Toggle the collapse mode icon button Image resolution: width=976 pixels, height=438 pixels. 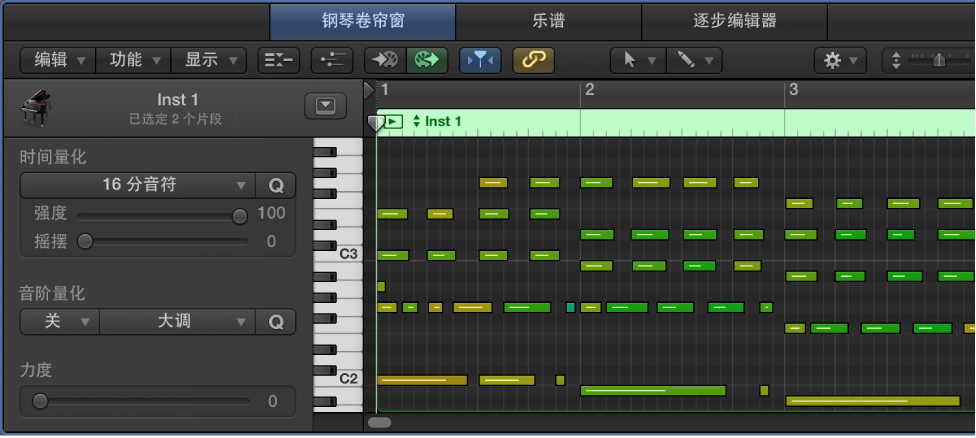[x=279, y=60]
